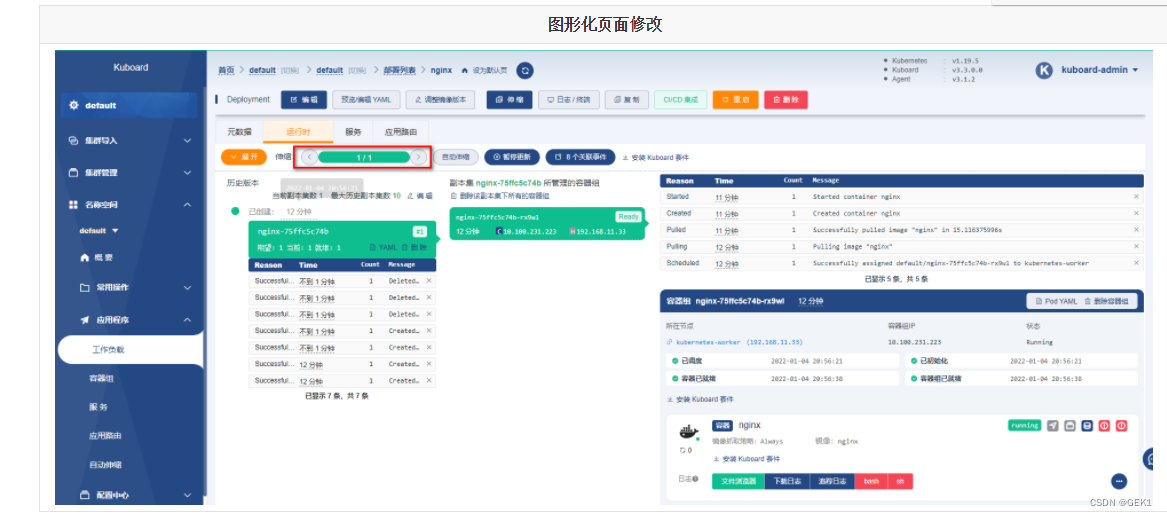Image resolution: width=1167 pixels, height=516 pixels.
Task: Dismiss the Scheduled event row
Action: (1136, 264)
